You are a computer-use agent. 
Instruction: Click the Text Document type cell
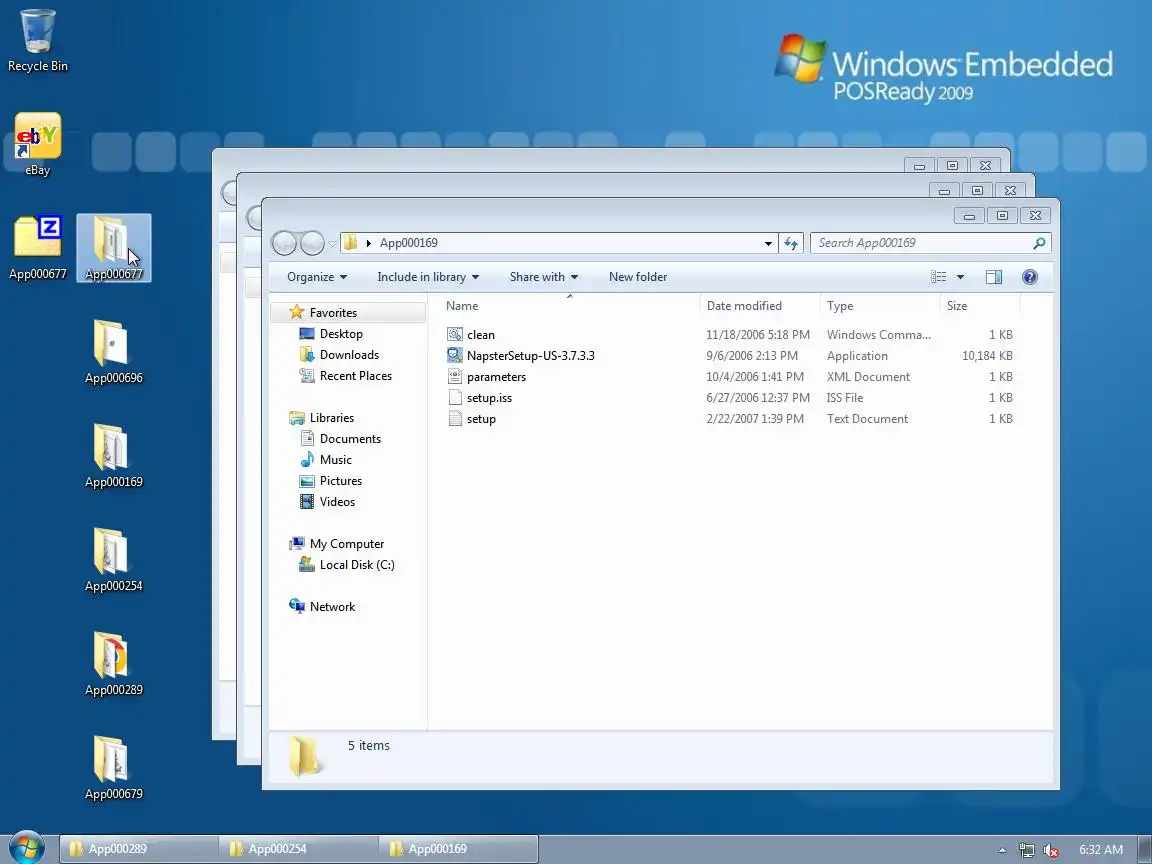(x=867, y=419)
